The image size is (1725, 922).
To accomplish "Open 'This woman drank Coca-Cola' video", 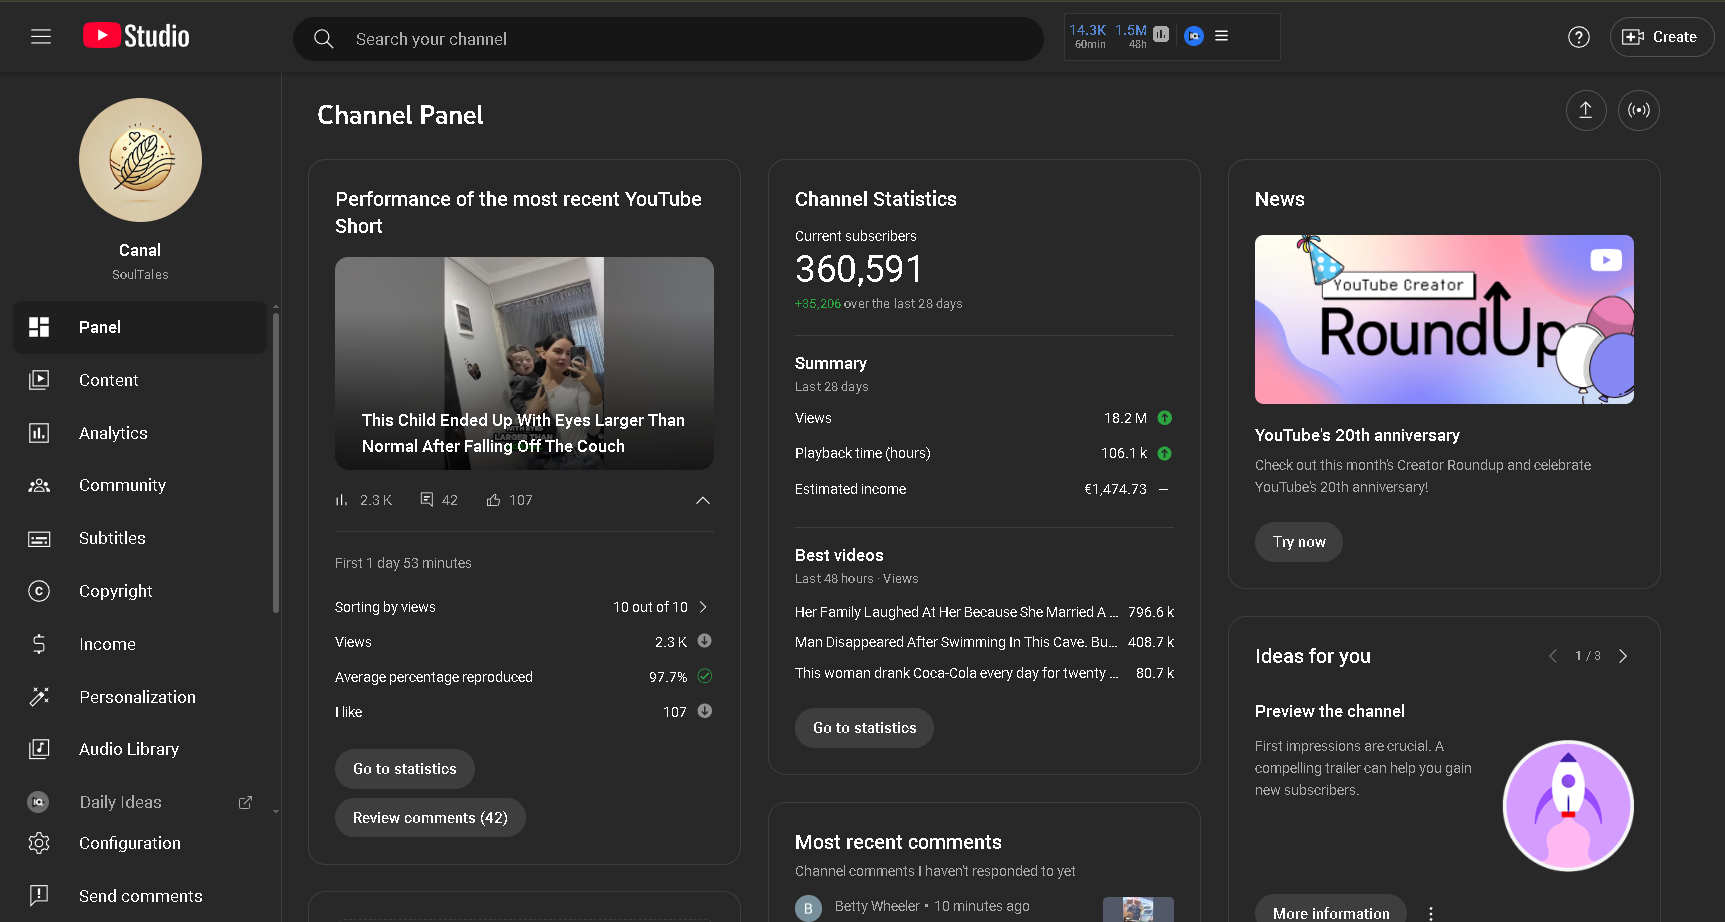I will pyautogui.click(x=956, y=673).
